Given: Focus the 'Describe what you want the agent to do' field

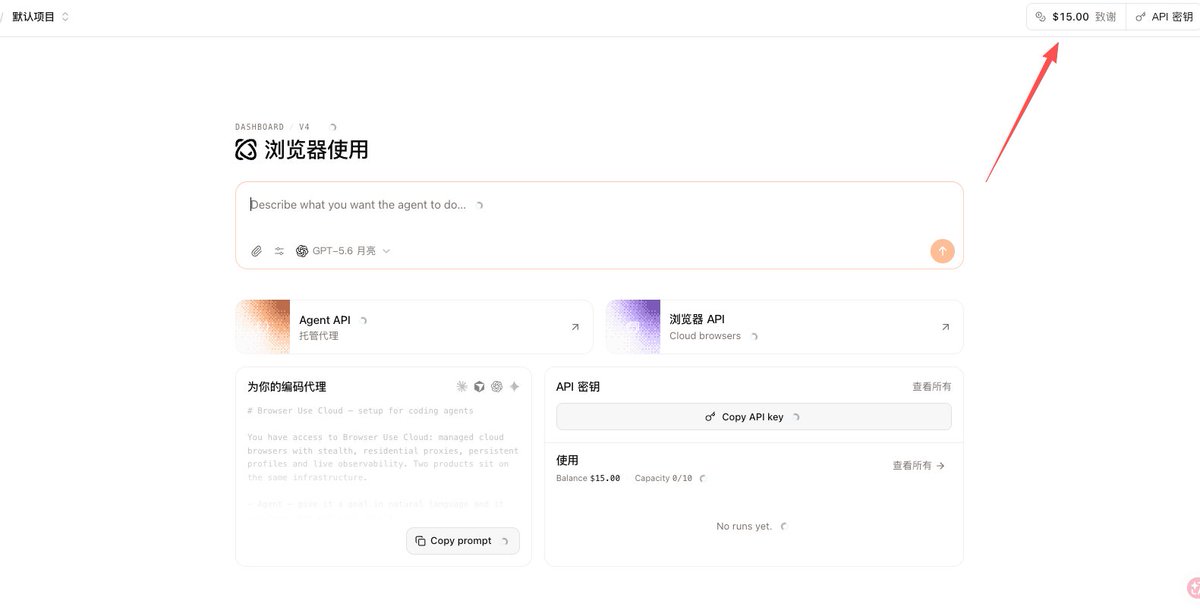Looking at the screenshot, I should 600,205.
